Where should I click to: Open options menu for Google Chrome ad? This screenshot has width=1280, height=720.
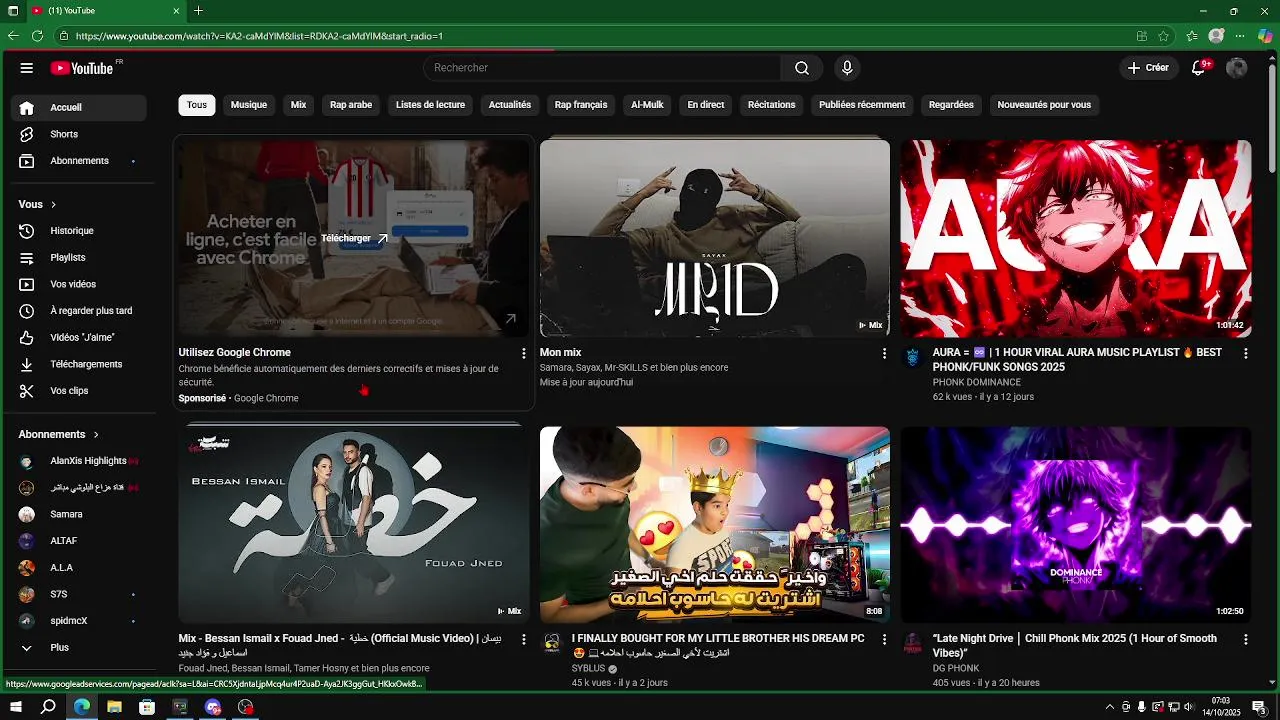(523, 354)
